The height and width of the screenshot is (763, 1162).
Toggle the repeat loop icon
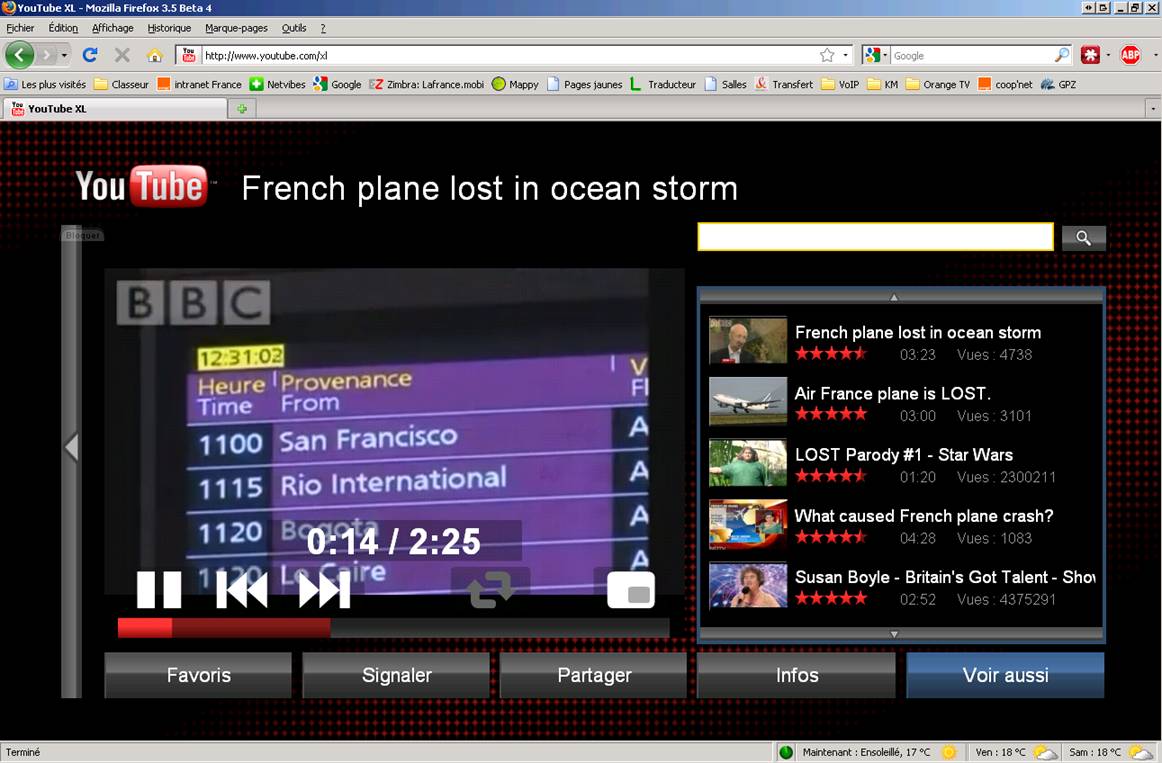(x=491, y=589)
